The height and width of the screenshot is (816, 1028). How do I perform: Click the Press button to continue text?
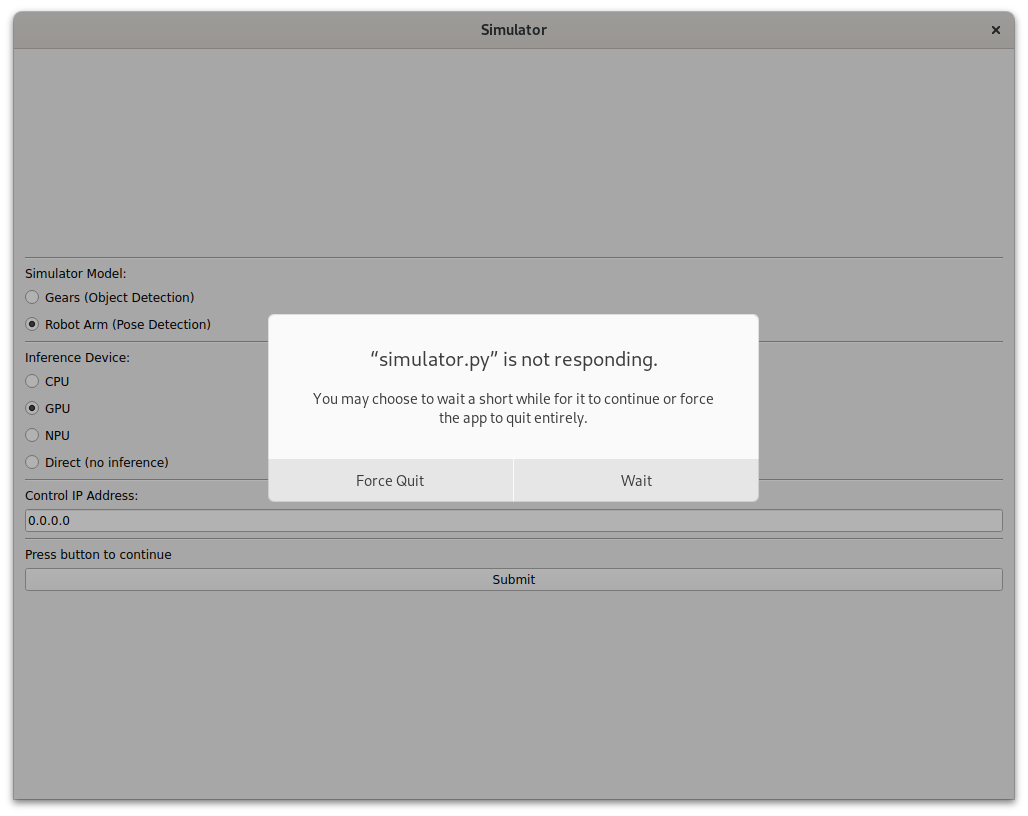click(98, 554)
